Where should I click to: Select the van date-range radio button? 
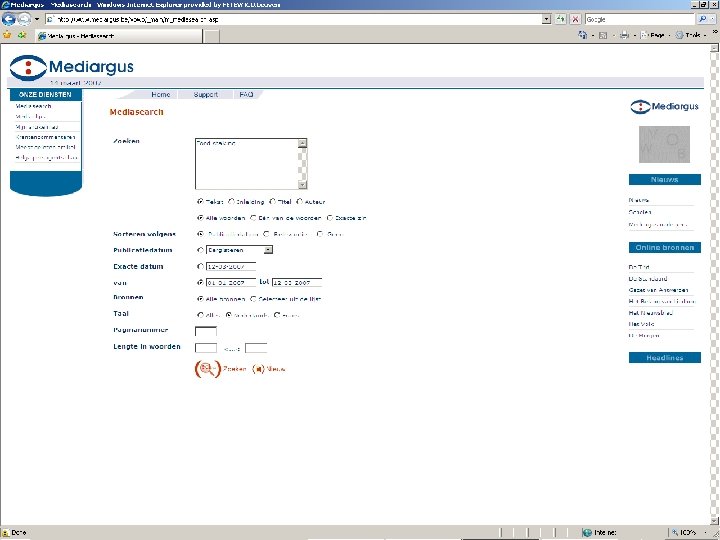200,282
